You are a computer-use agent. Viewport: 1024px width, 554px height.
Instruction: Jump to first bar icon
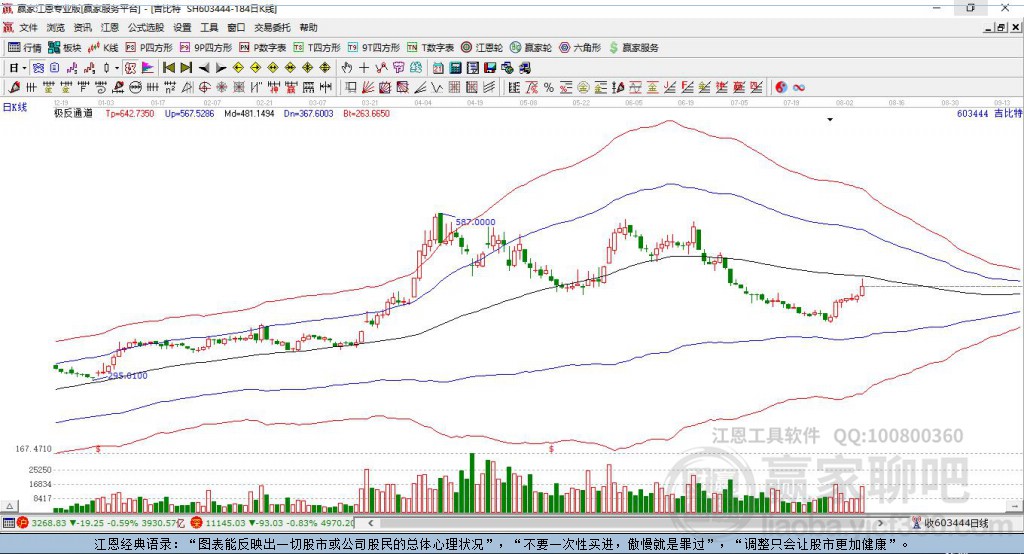pos(168,68)
